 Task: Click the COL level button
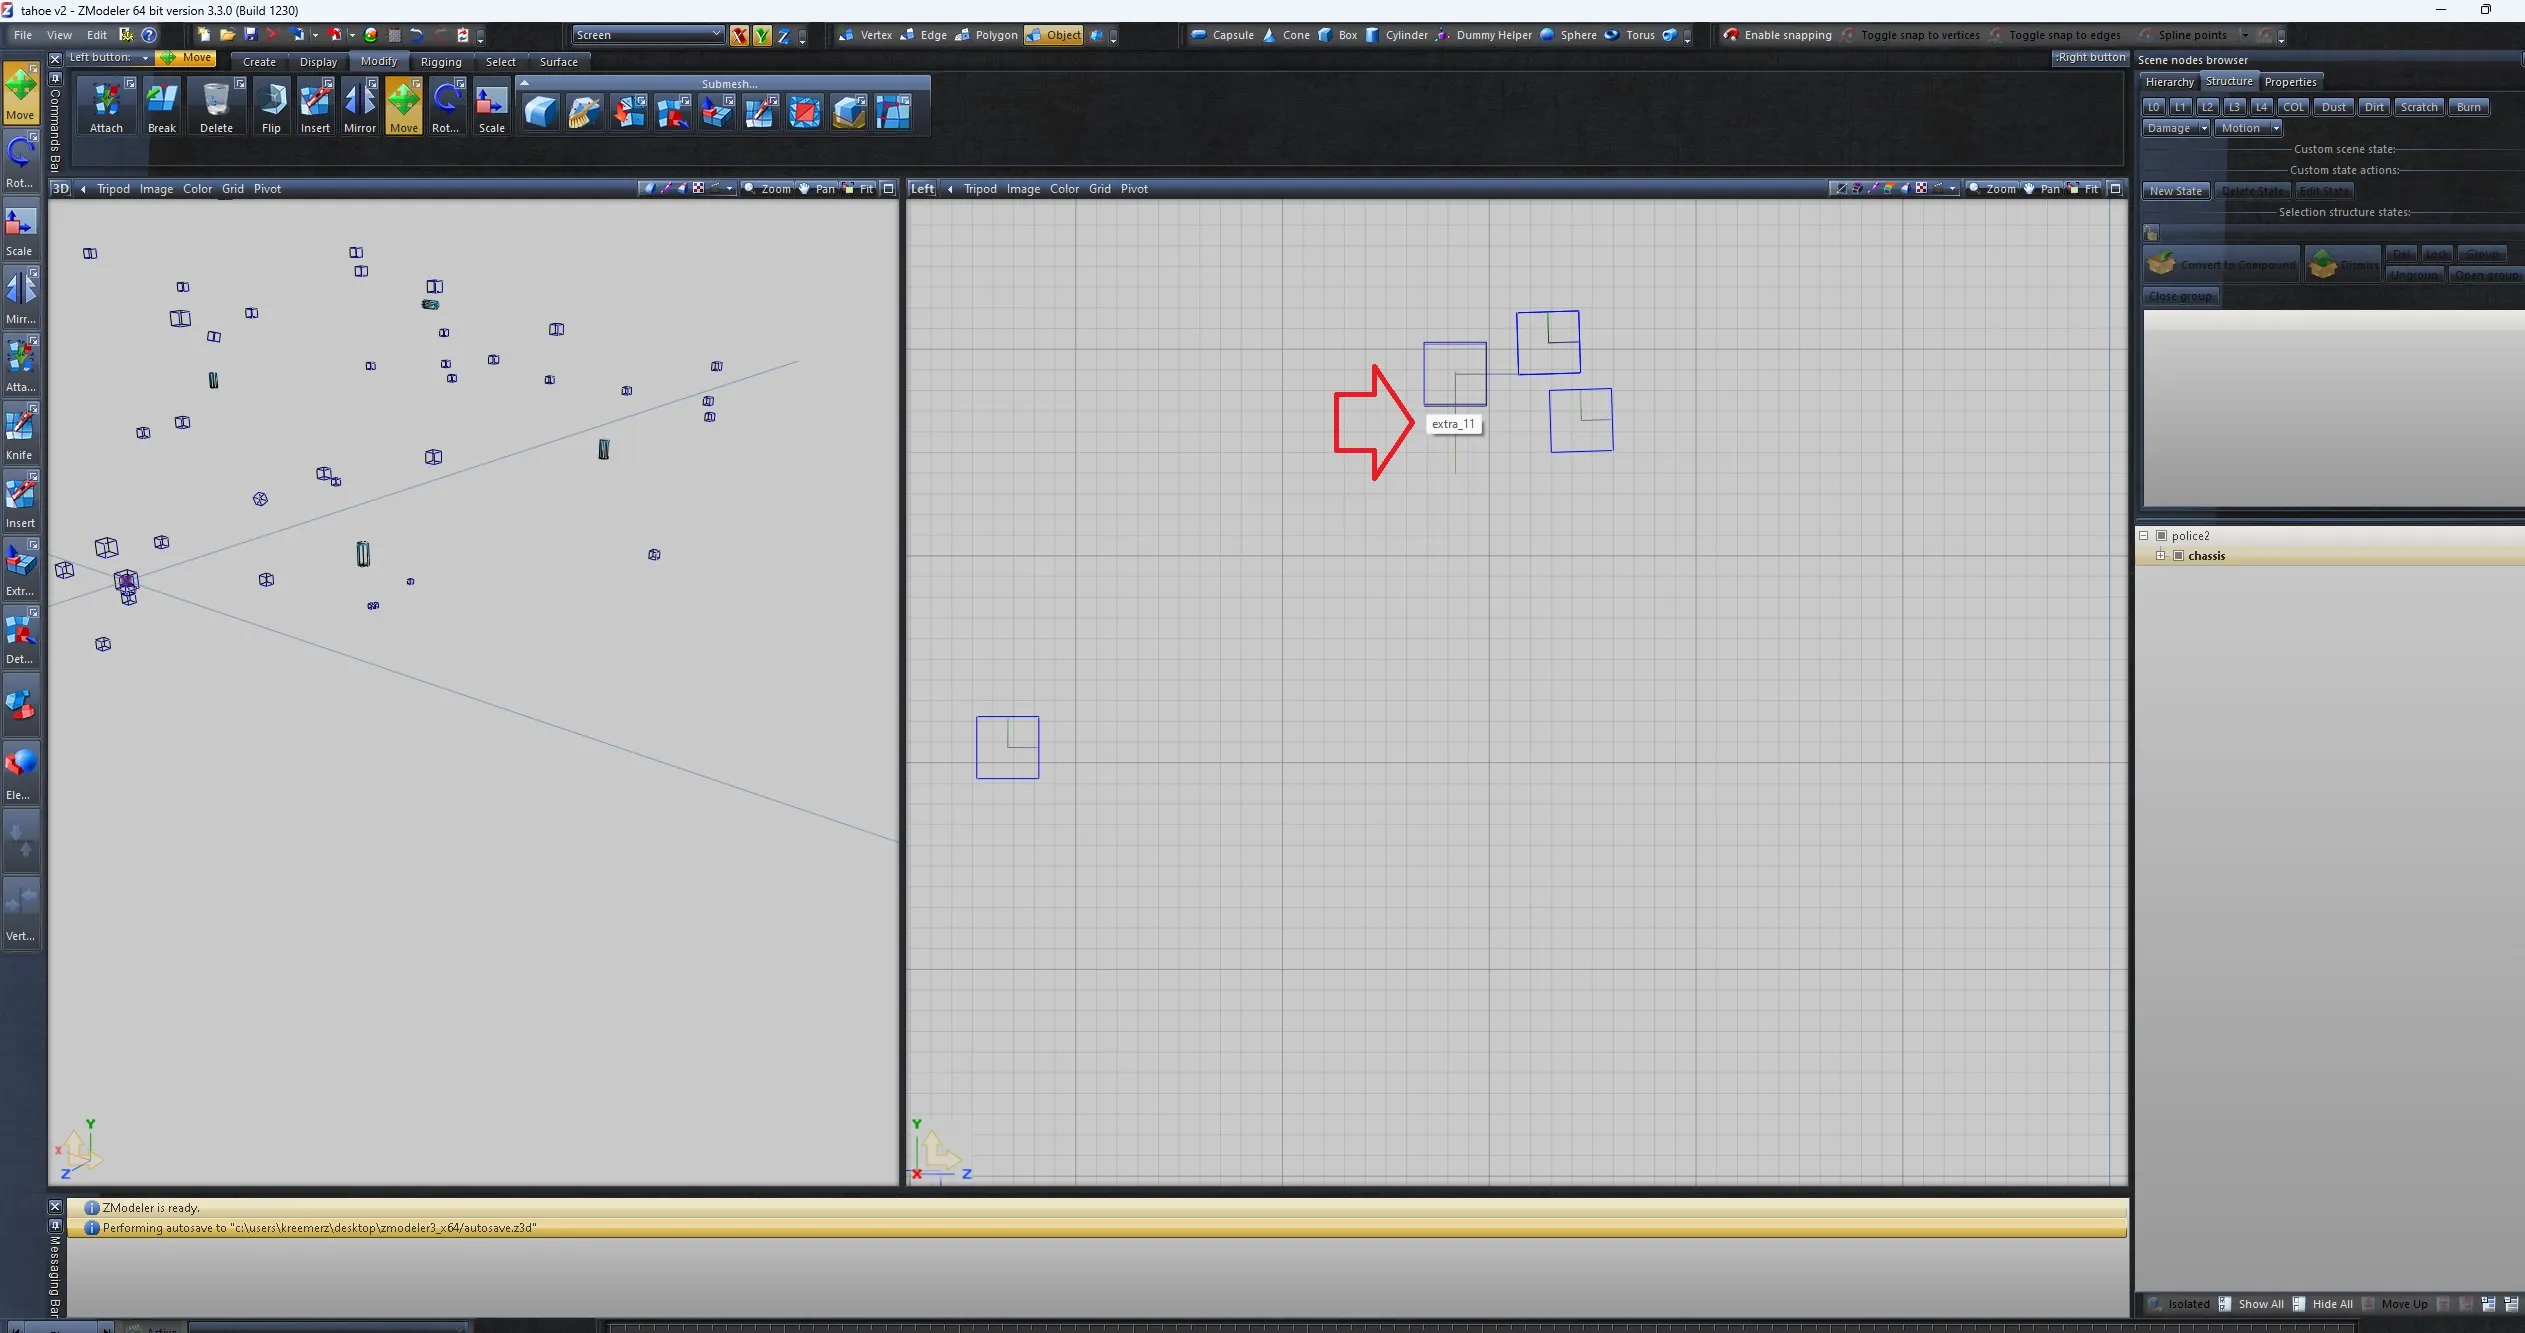coord(2293,107)
